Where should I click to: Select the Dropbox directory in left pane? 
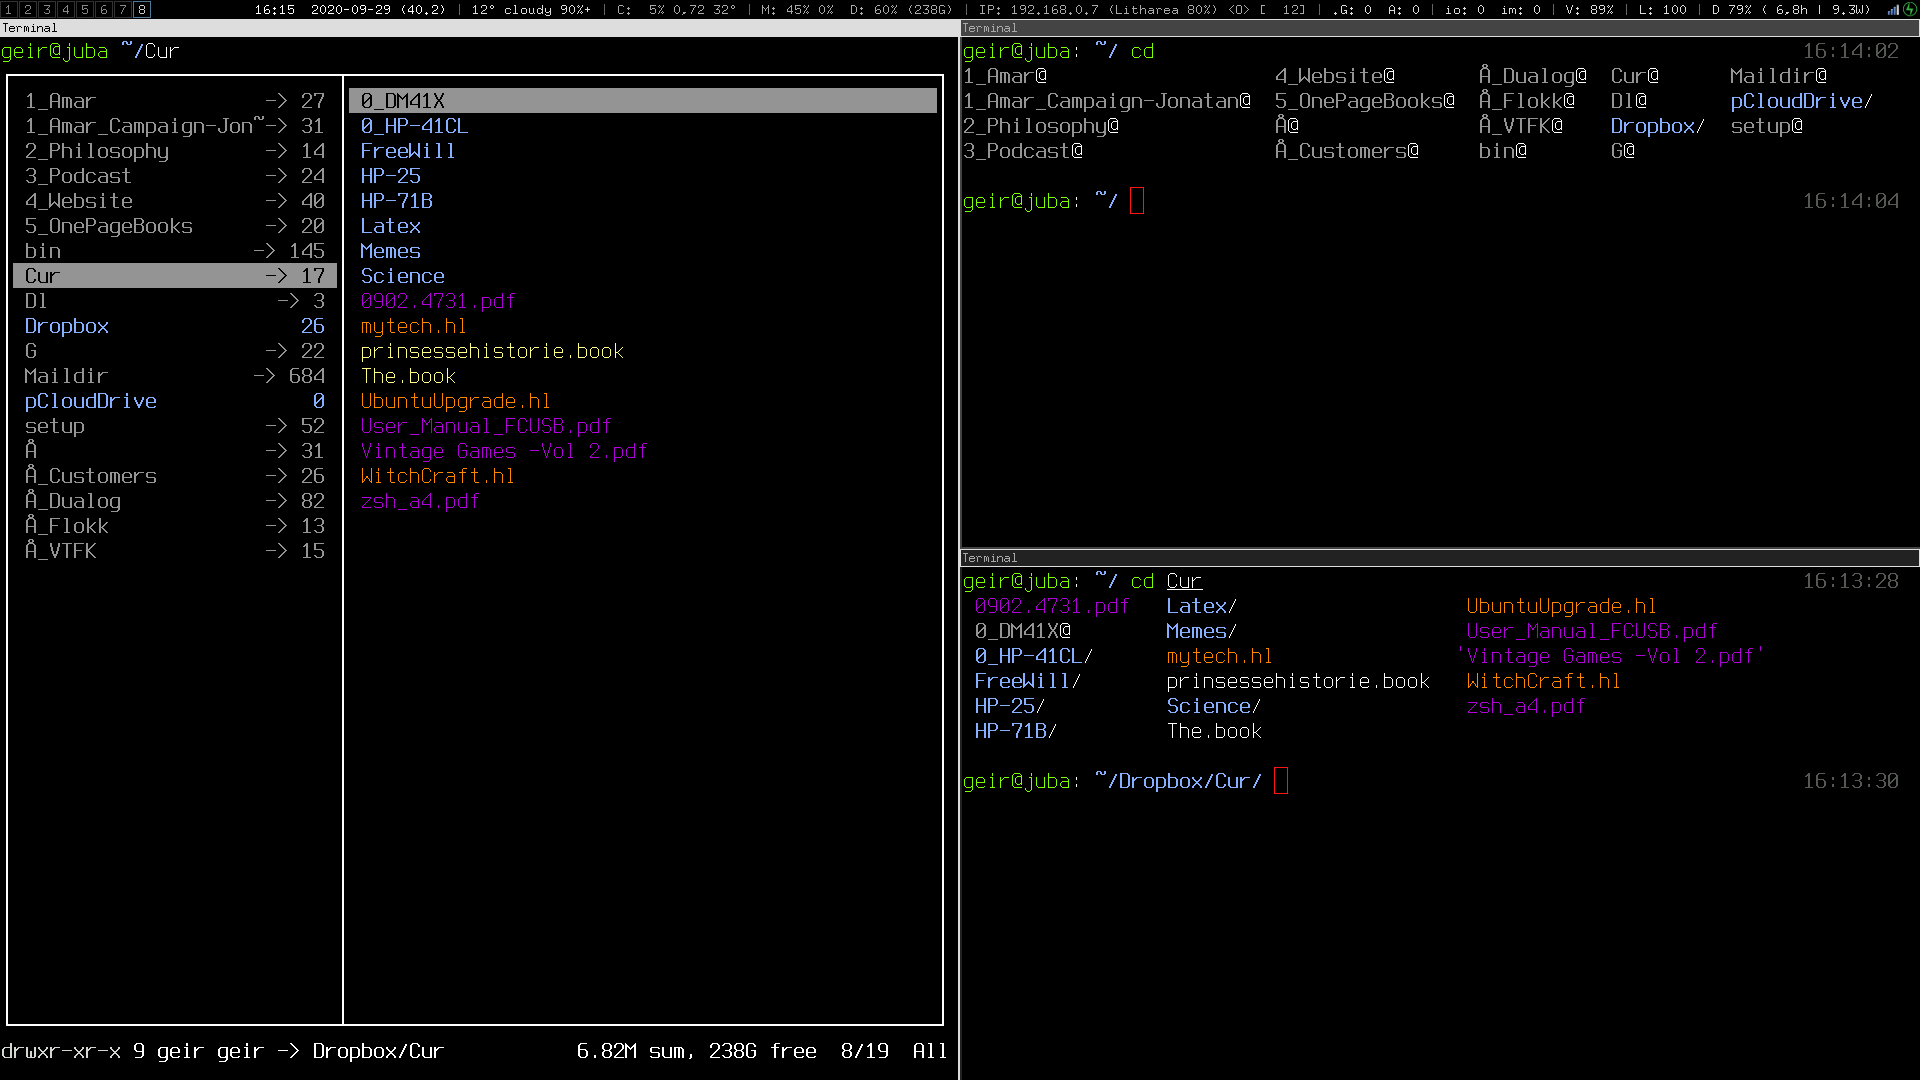[x=67, y=326]
